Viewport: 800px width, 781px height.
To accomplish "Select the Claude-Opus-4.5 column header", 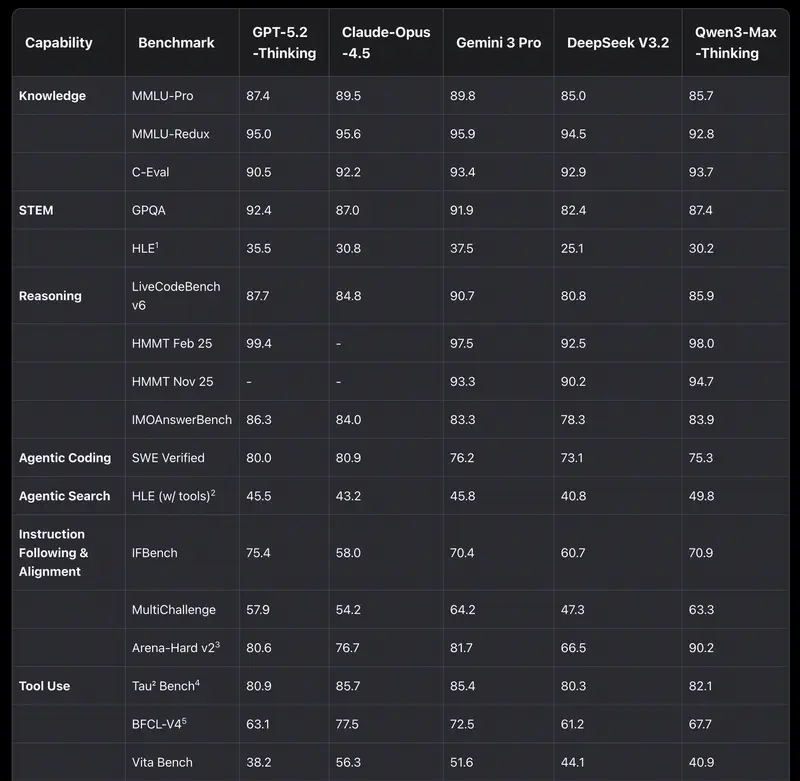I will pyautogui.click(x=386, y=43).
